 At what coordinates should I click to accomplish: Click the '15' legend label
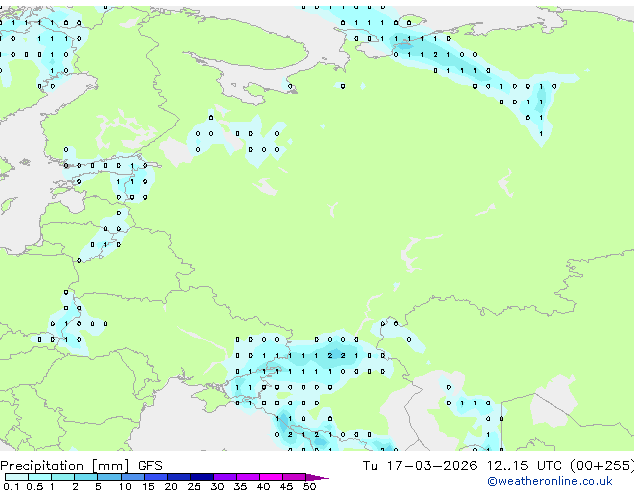click(x=148, y=486)
